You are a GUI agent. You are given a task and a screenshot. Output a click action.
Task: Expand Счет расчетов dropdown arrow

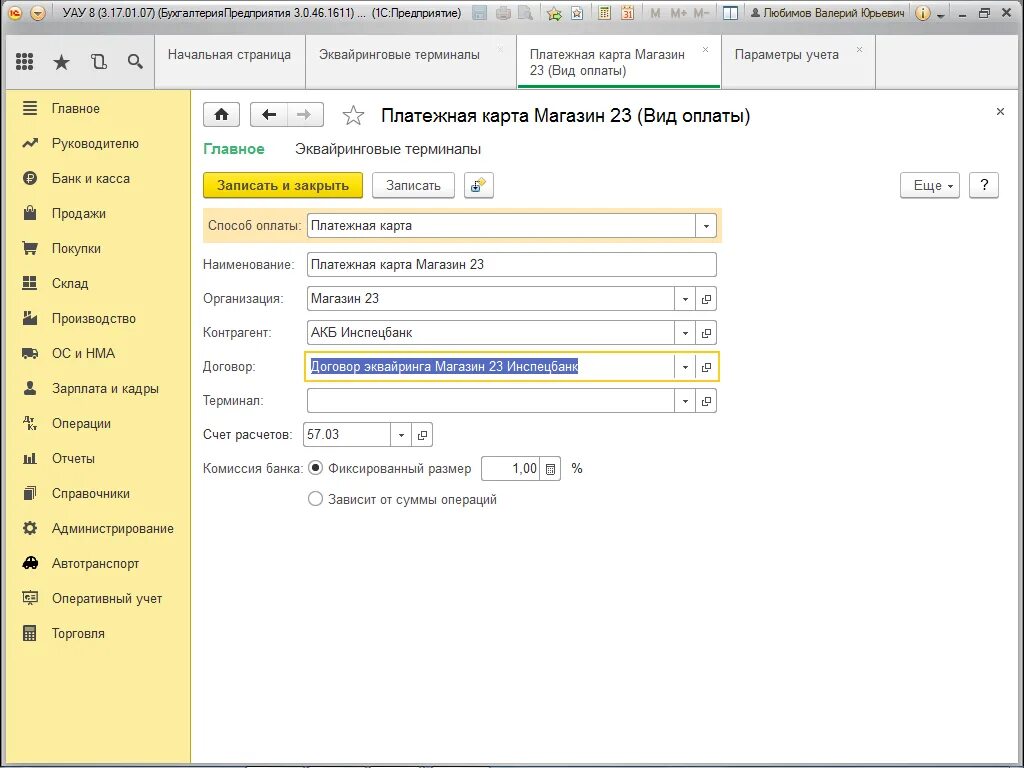(401, 435)
